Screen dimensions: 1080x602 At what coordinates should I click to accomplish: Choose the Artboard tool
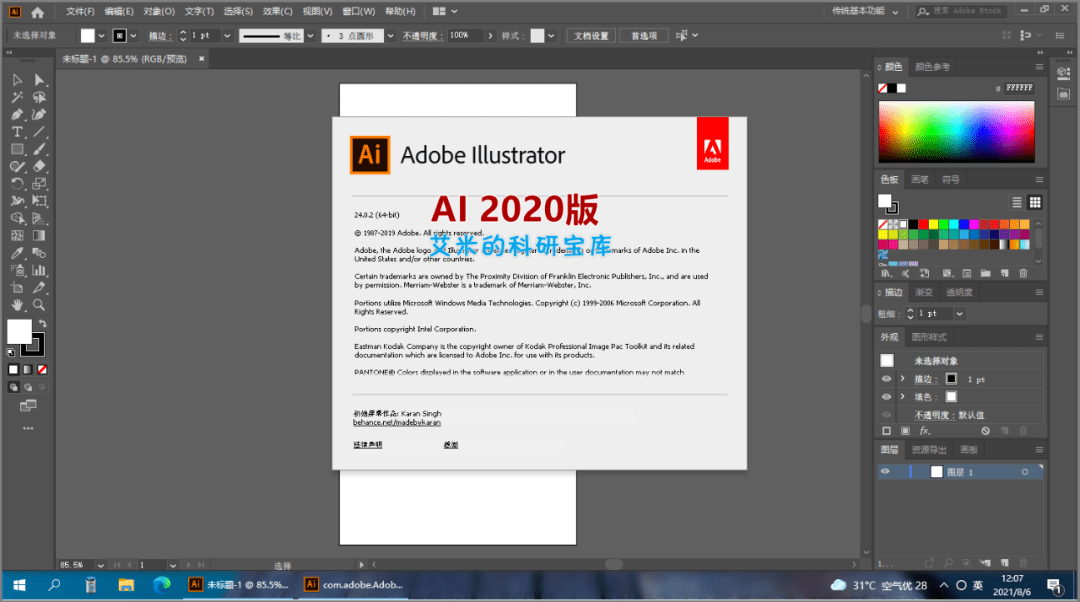(x=17, y=287)
